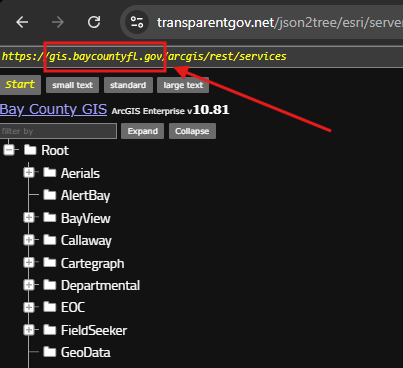
Task: Select the Aerials tree label
Action: pyautogui.click(x=80, y=173)
